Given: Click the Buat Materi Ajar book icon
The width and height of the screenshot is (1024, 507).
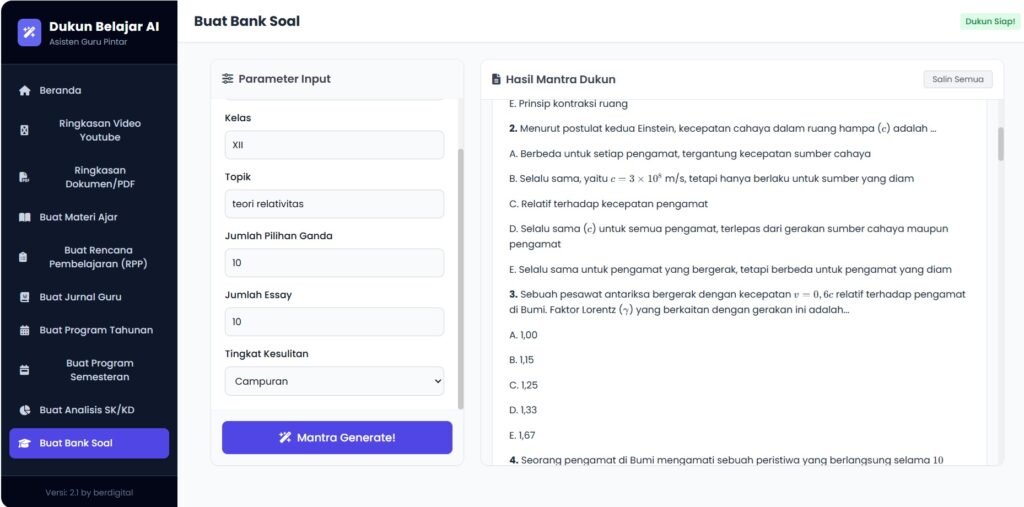Looking at the screenshot, I should click(x=25, y=217).
